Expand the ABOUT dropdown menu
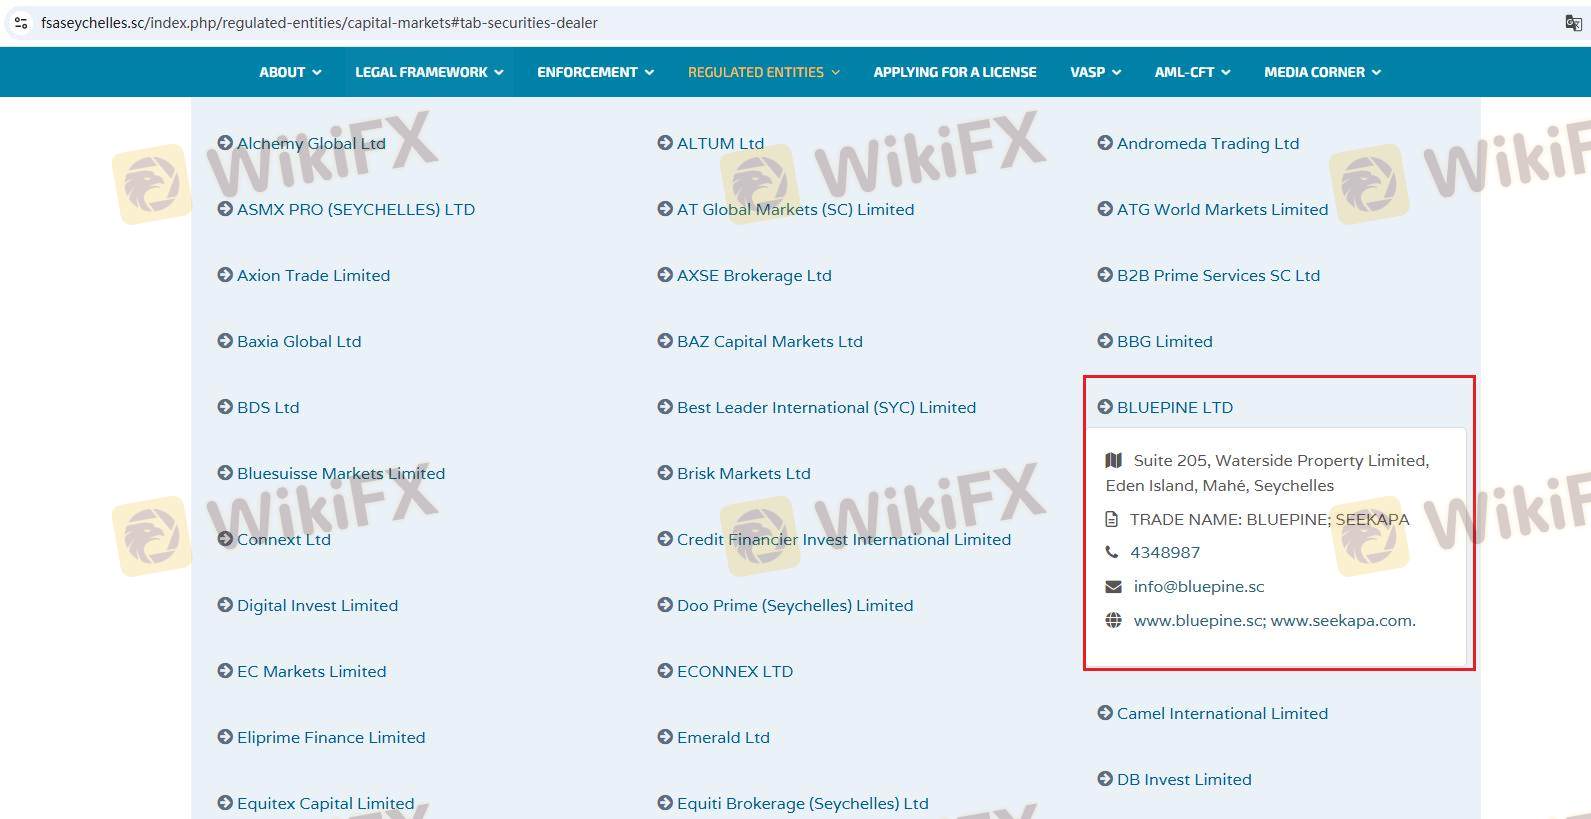1591x819 pixels. pyautogui.click(x=290, y=72)
